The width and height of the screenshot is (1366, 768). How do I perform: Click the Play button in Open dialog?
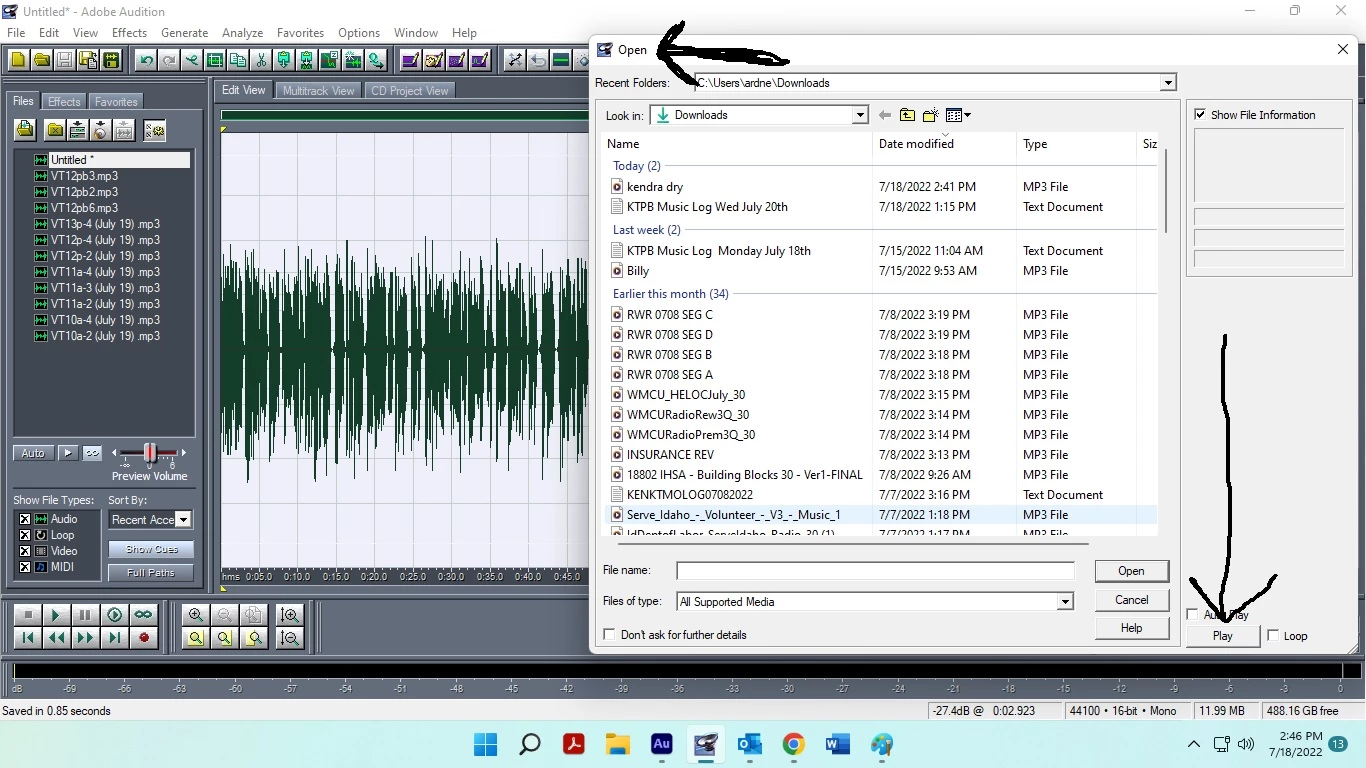coord(1222,636)
